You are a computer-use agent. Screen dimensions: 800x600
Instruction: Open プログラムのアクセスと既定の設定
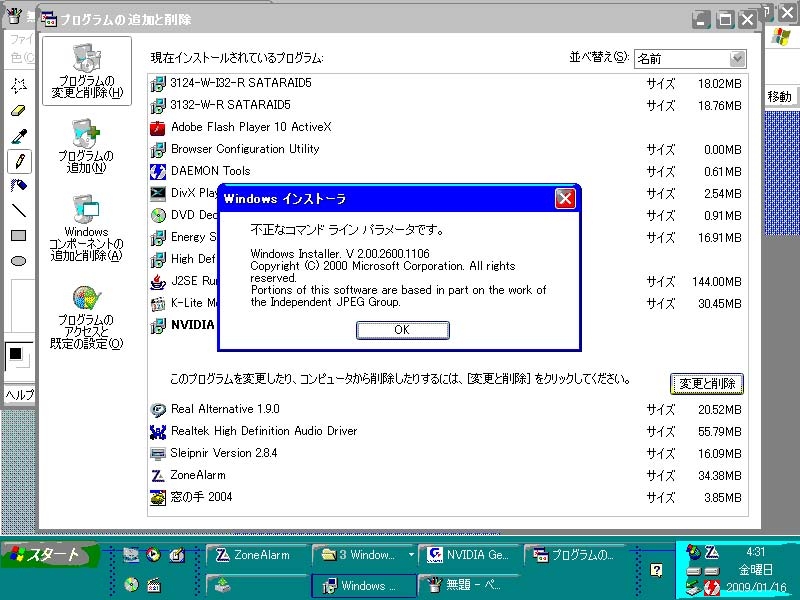coord(86,317)
